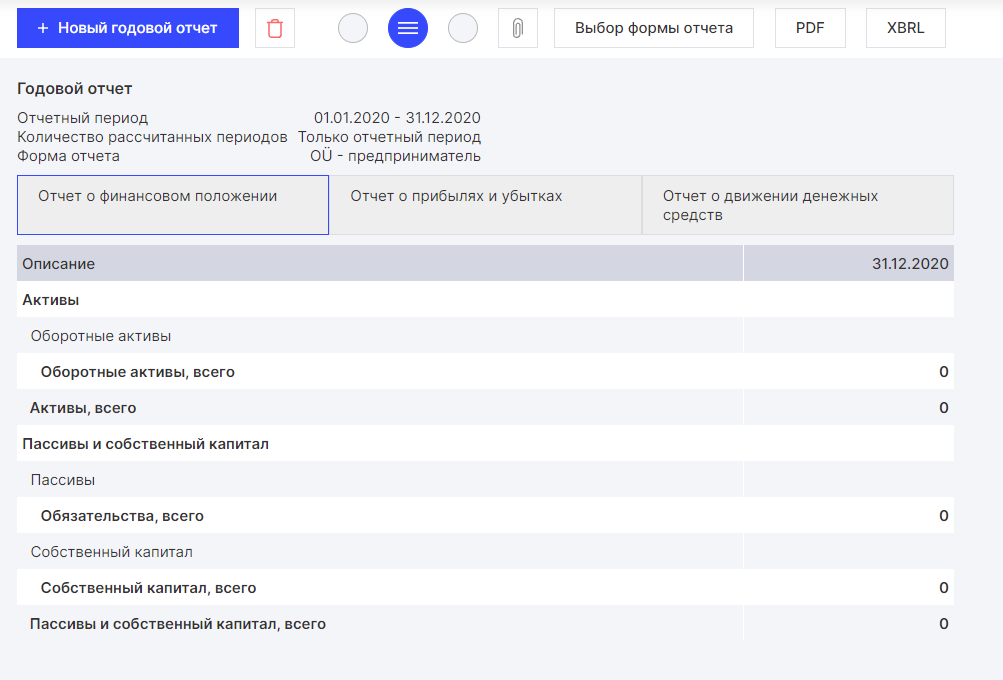Select the 'Активы, всего' row
The image size is (1003, 680).
[486, 407]
